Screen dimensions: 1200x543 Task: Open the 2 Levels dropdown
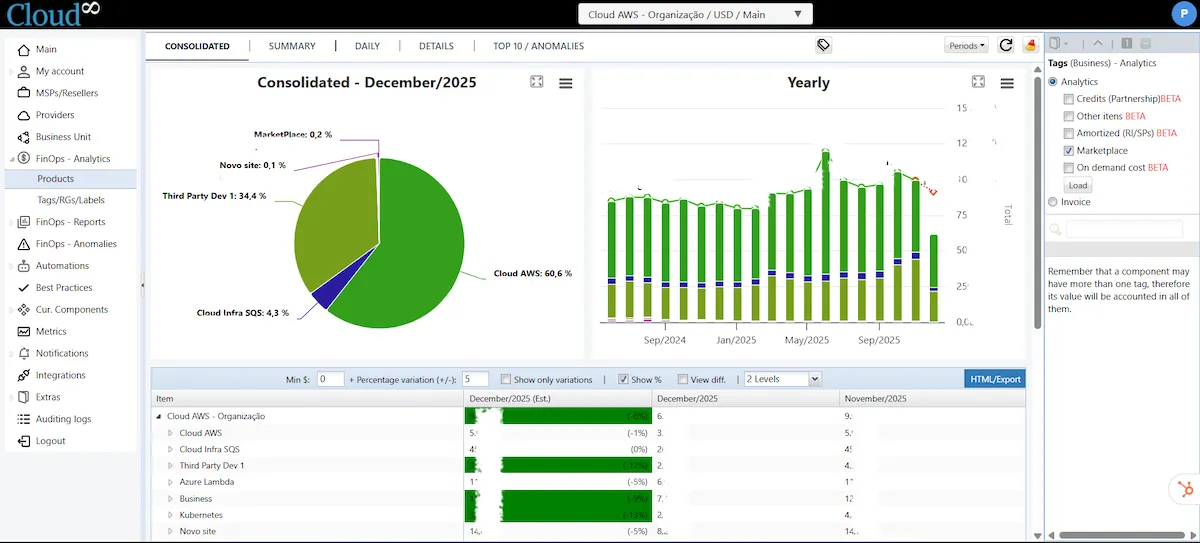click(782, 379)
